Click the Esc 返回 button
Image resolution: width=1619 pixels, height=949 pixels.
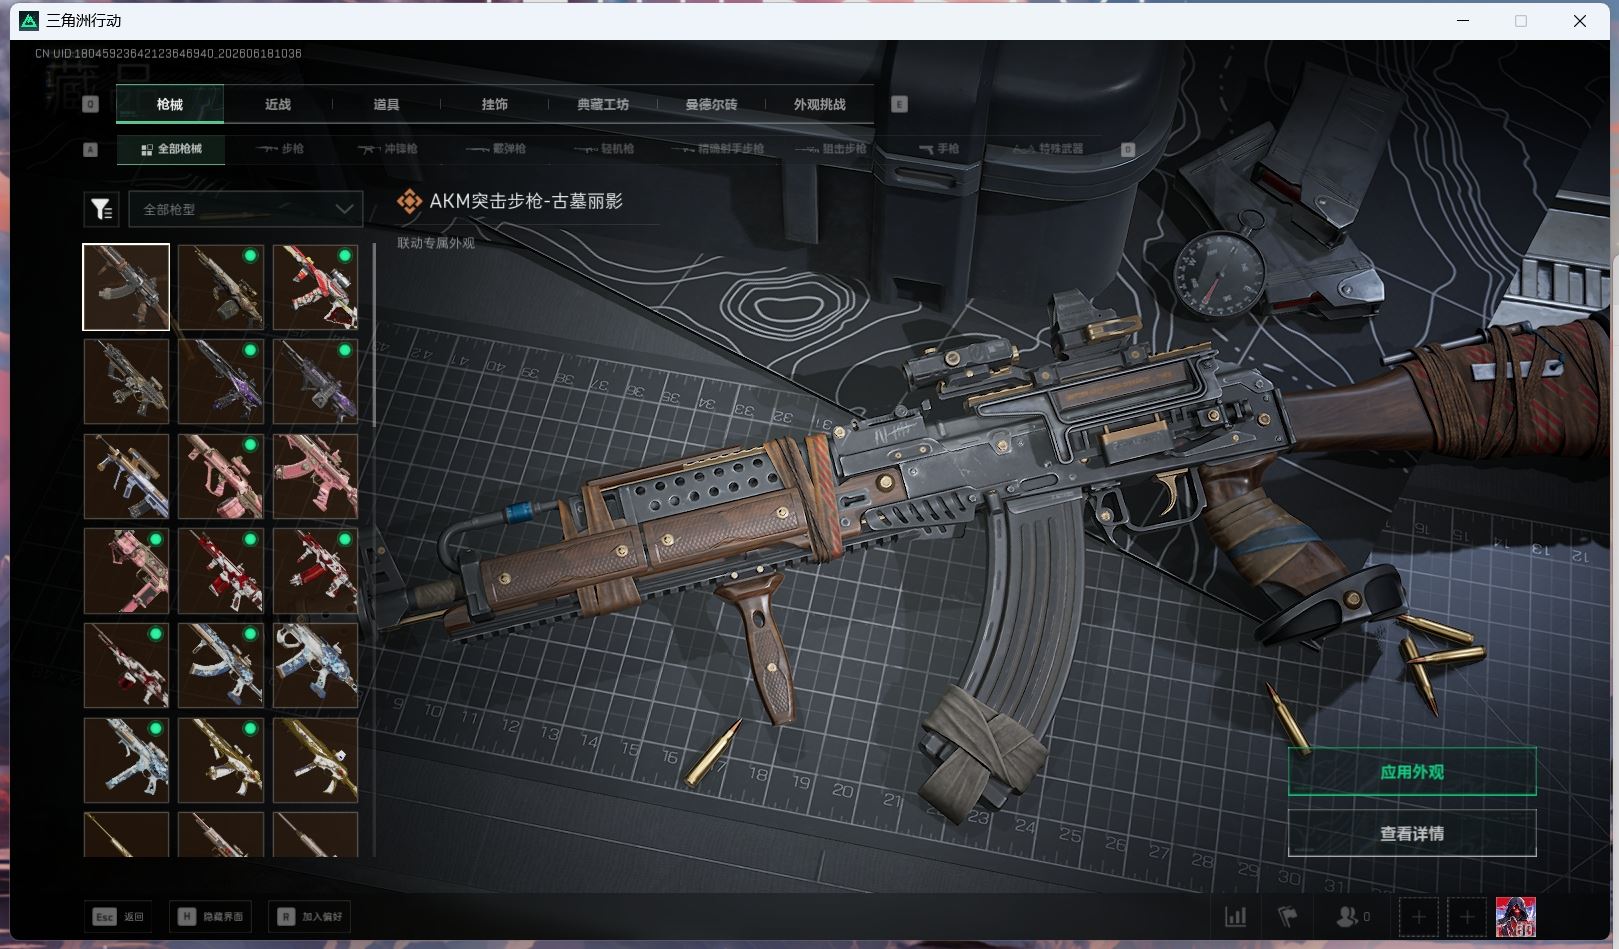[x=119, y=916]
